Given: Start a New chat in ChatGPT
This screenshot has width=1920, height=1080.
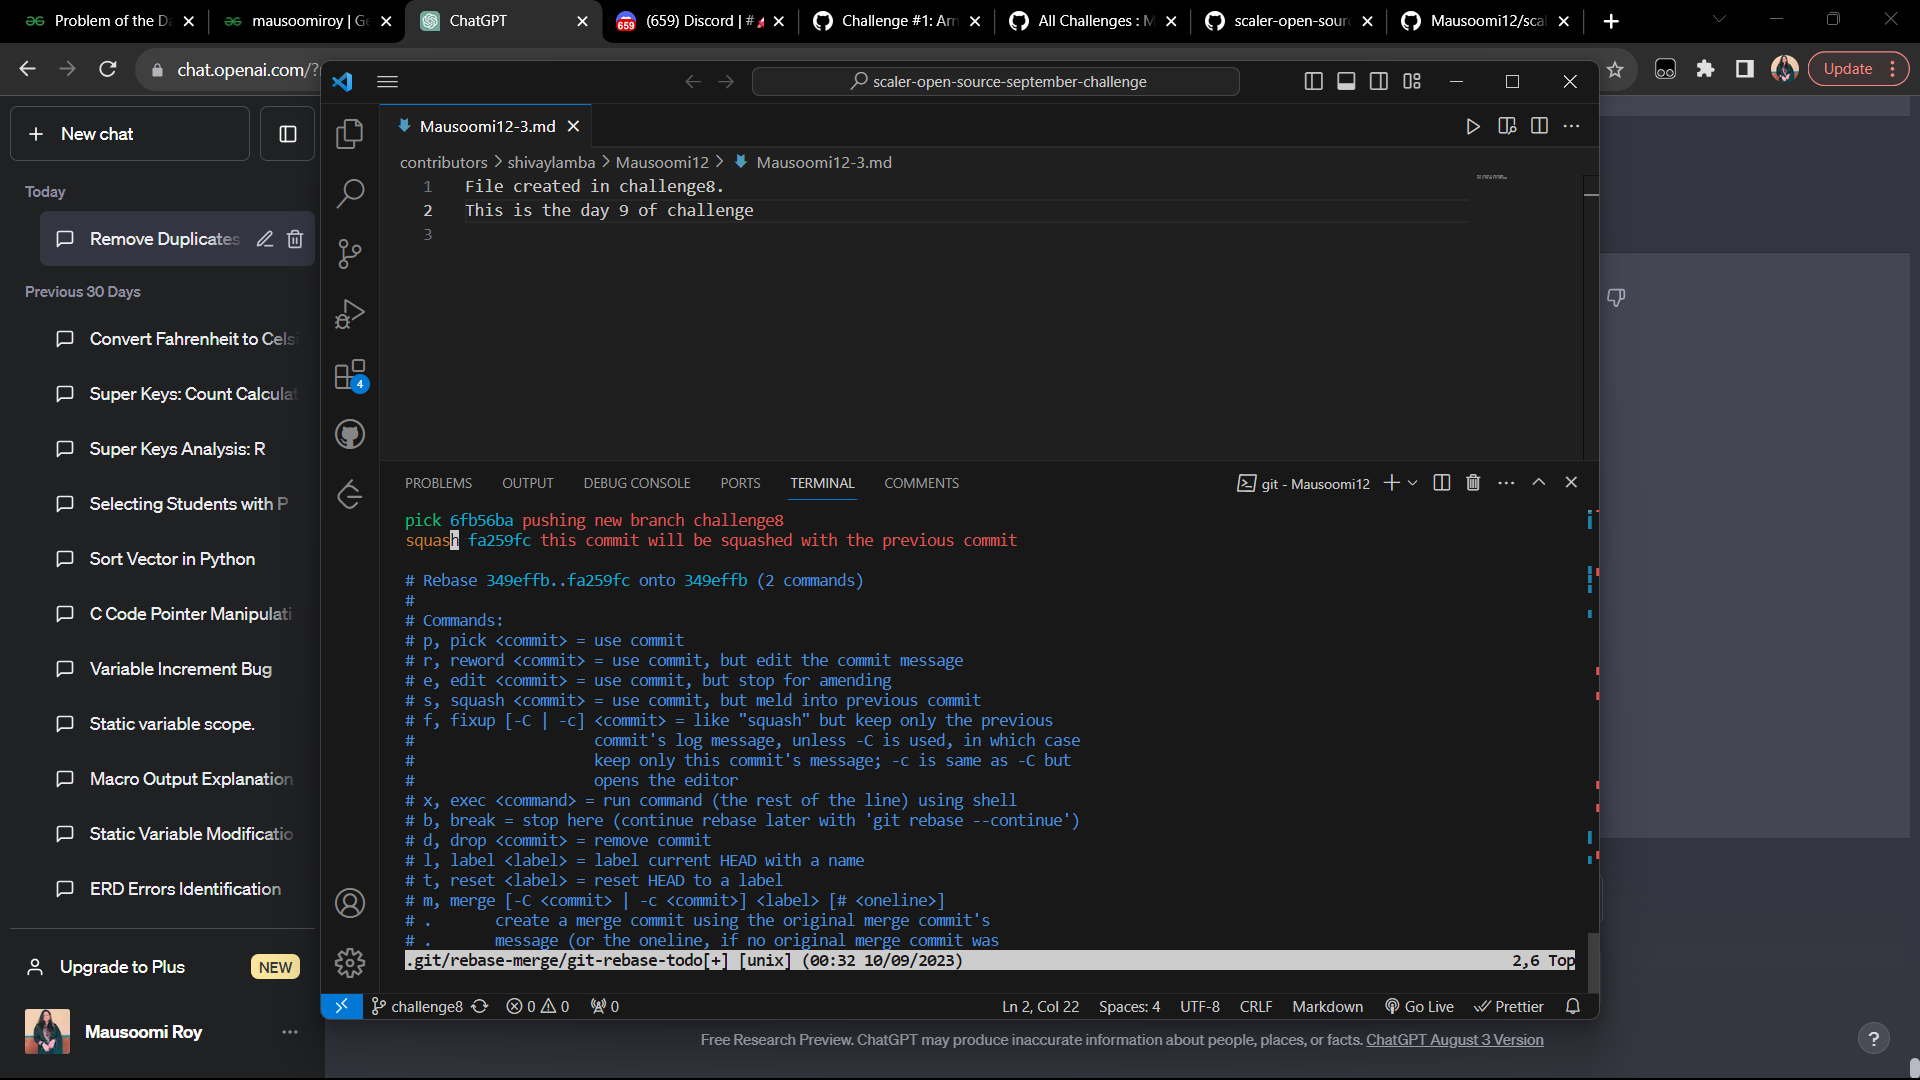Looking at the screenshot, I should click(x=129, y=133).
